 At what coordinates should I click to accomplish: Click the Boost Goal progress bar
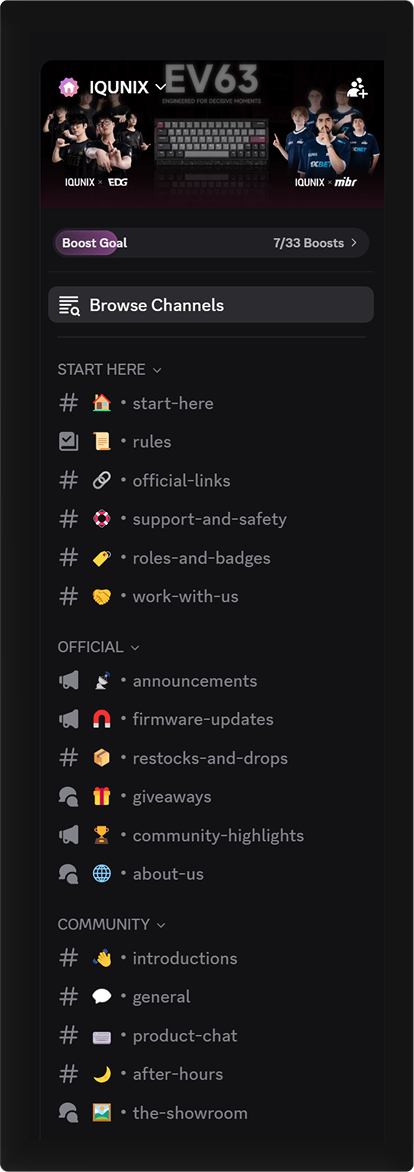click(x=211, y=243)
